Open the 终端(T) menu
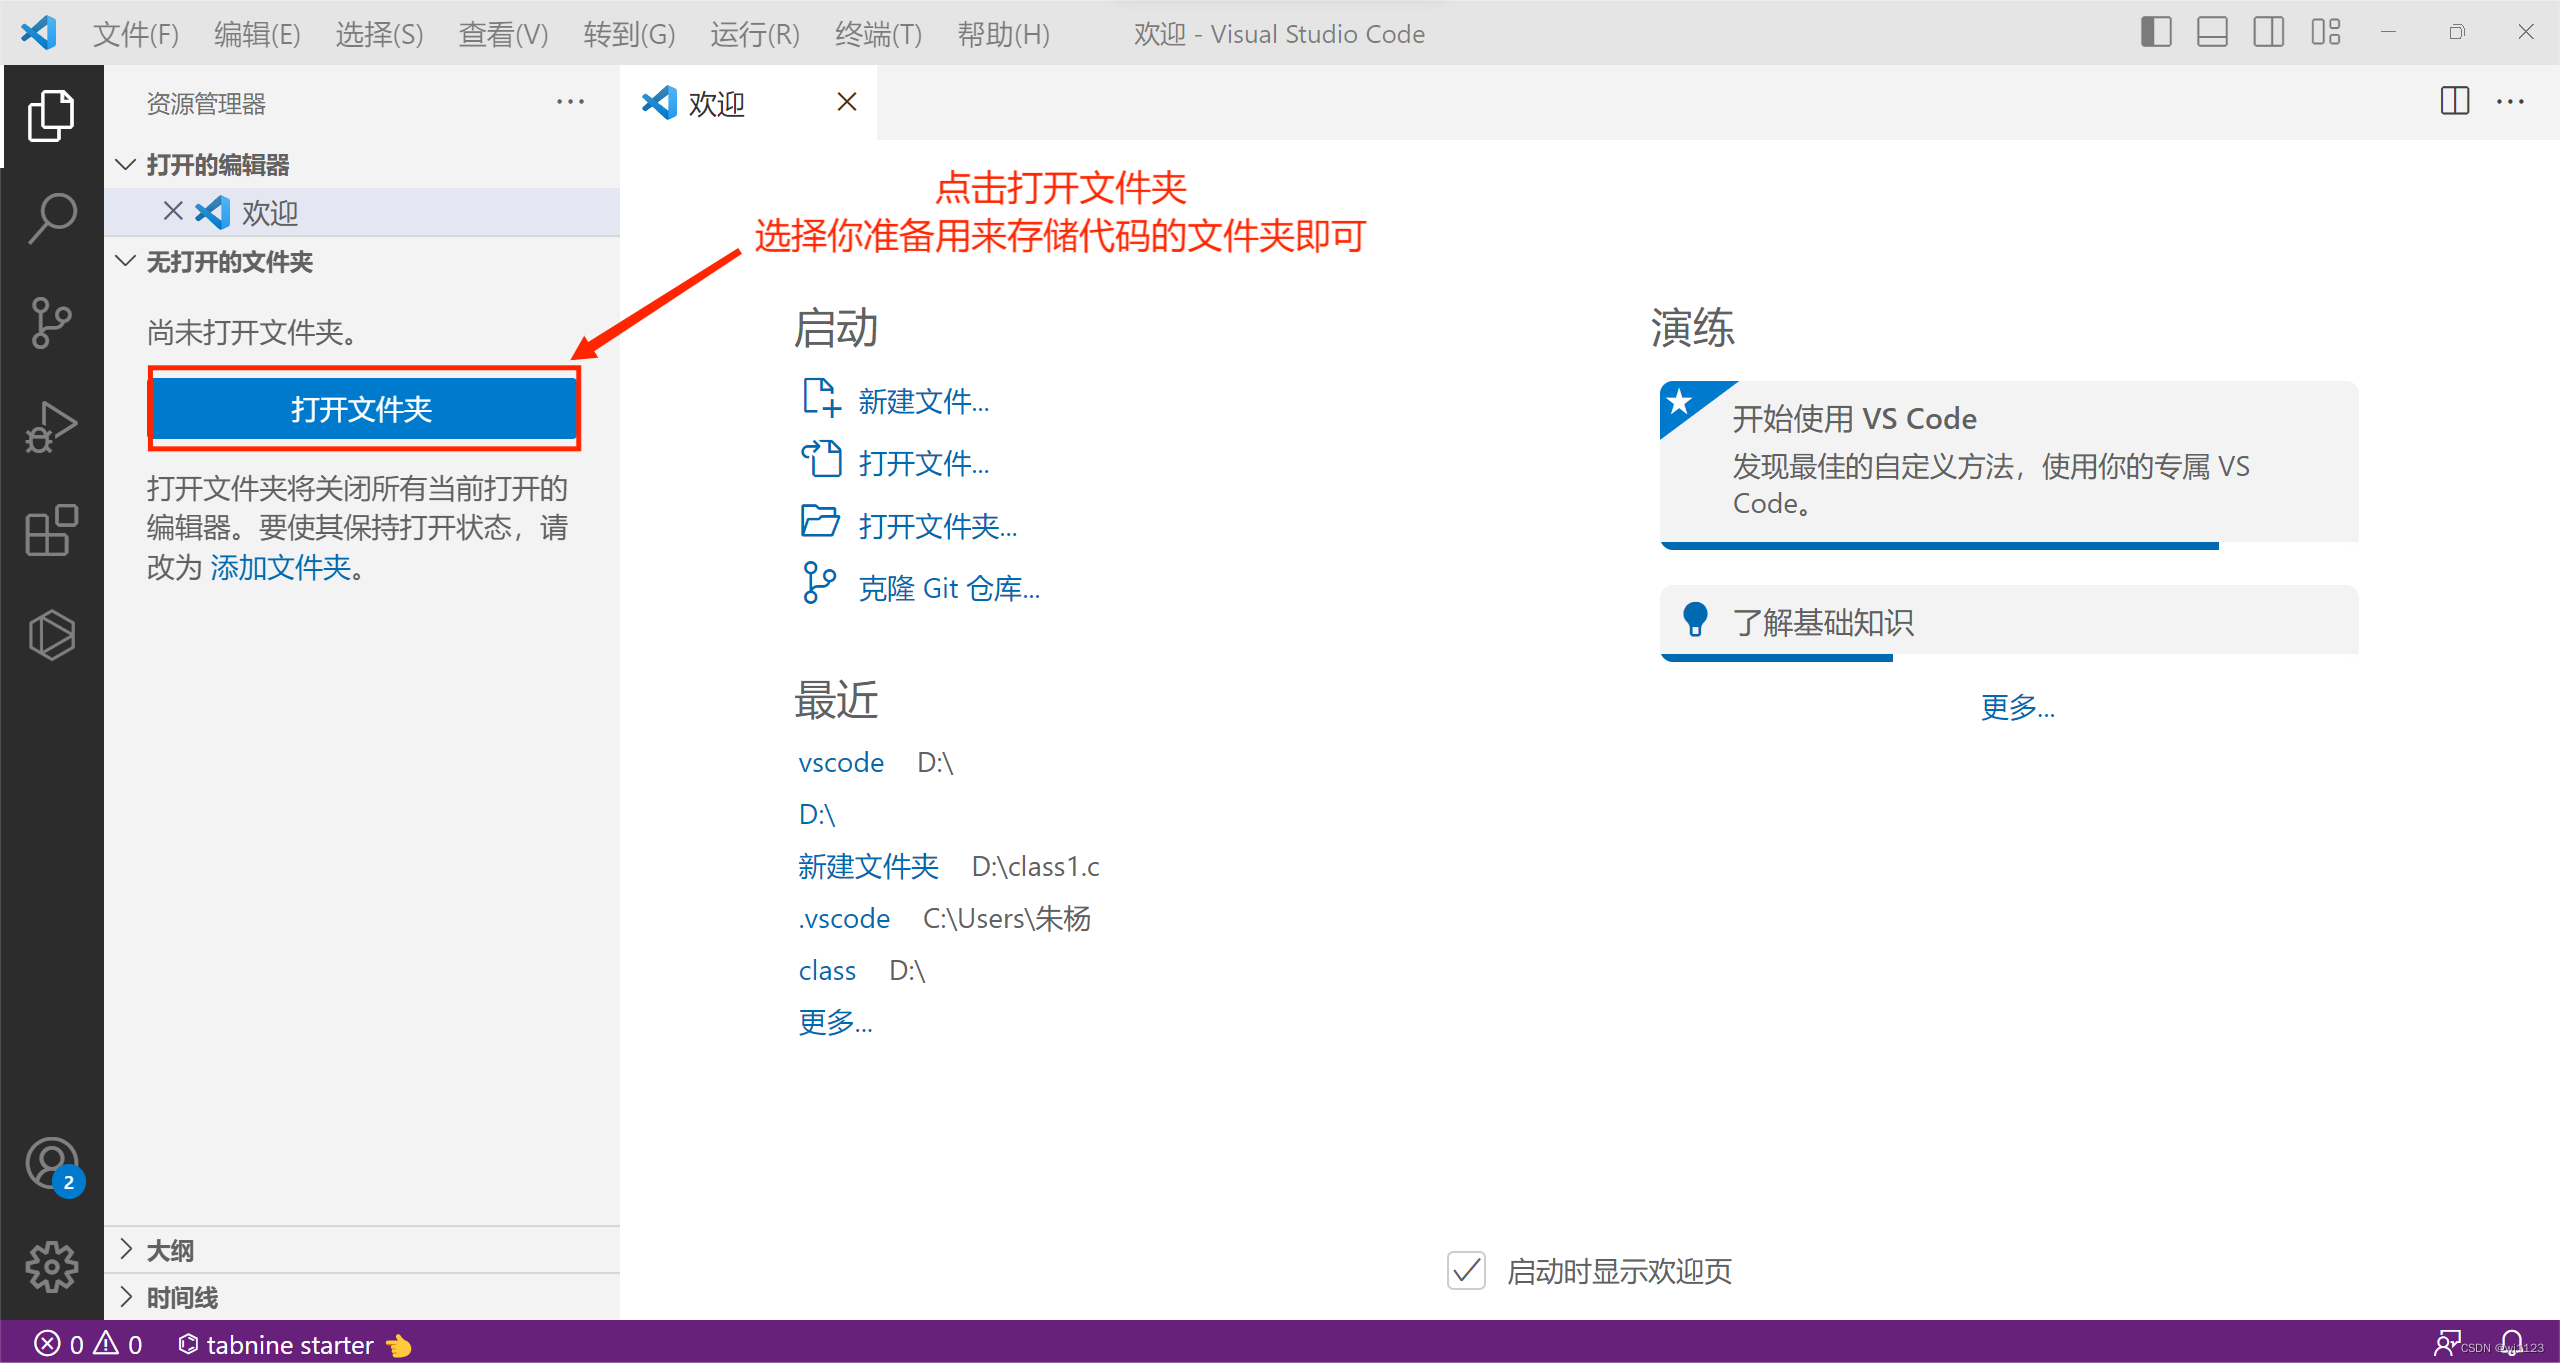 (878, 34)
